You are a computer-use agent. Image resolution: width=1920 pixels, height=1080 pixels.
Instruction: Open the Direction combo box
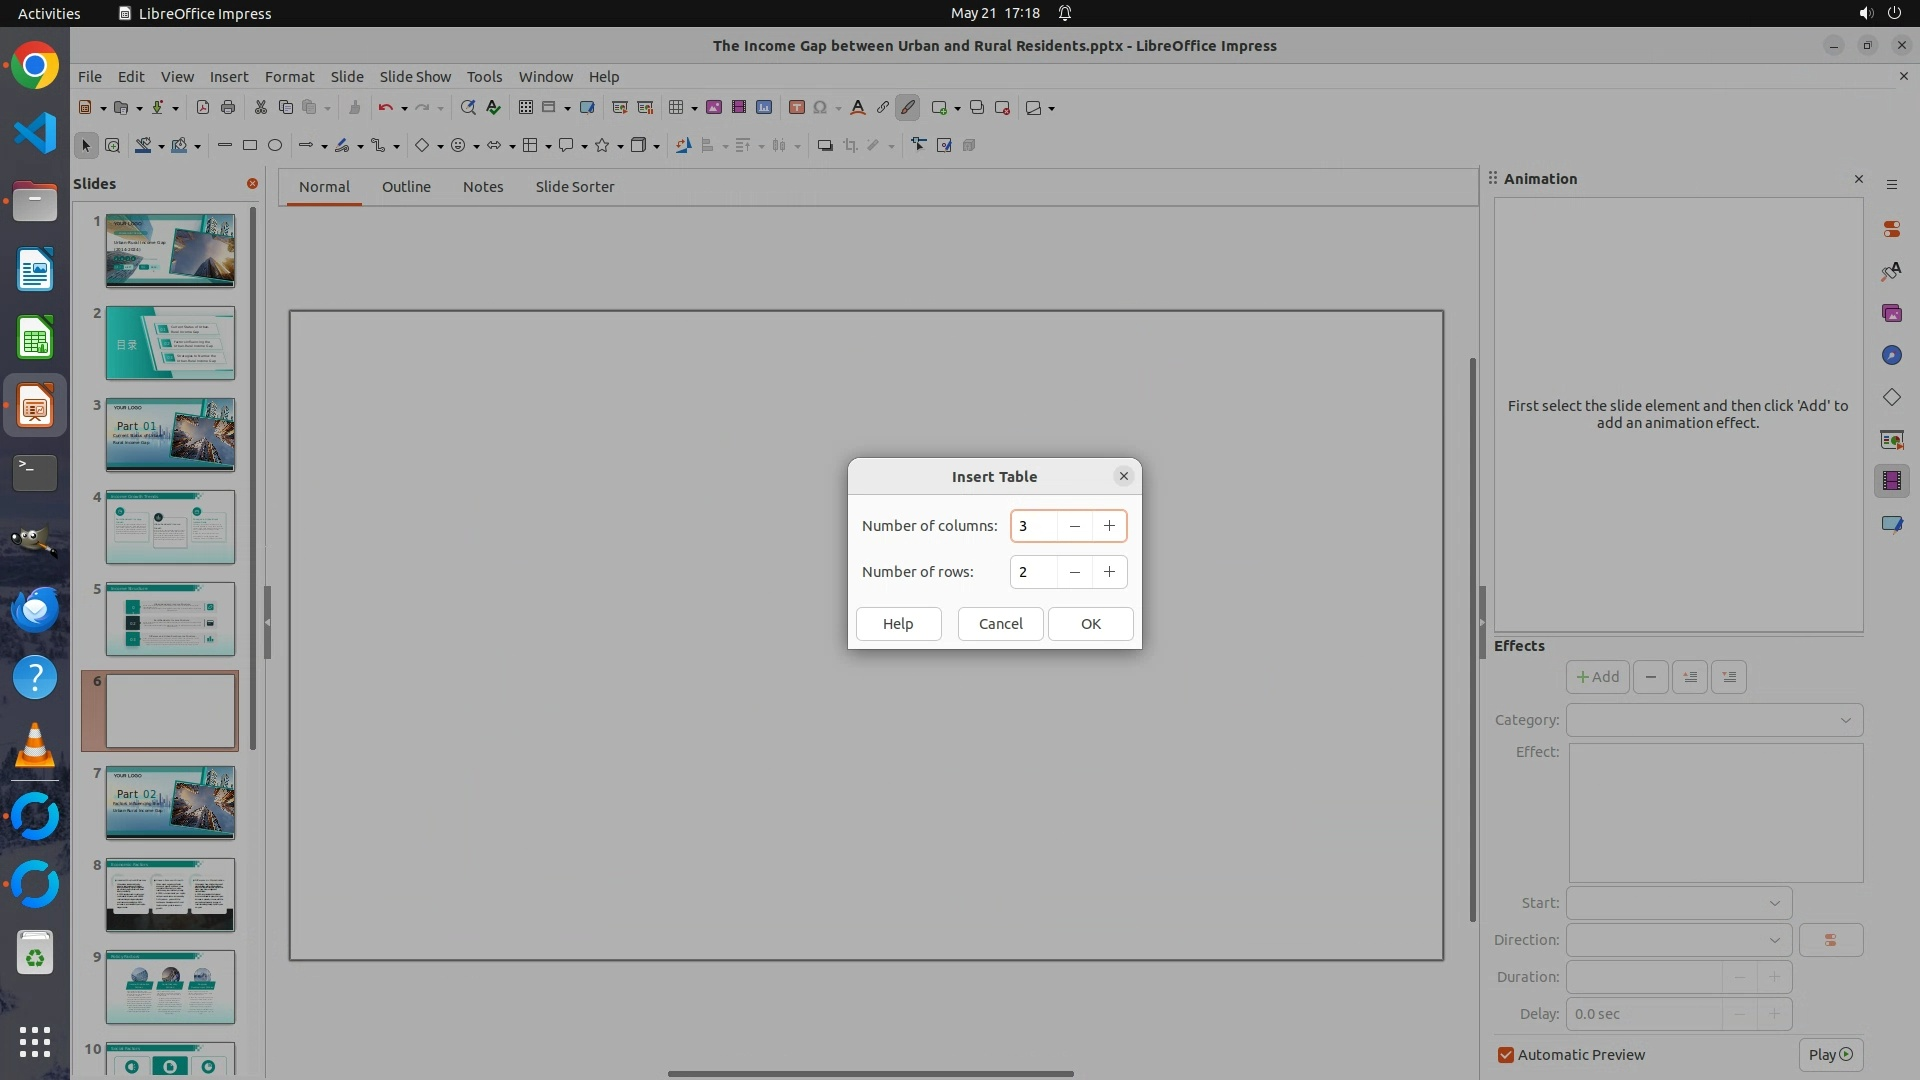pyautogui.click(x=1679, y=940)
